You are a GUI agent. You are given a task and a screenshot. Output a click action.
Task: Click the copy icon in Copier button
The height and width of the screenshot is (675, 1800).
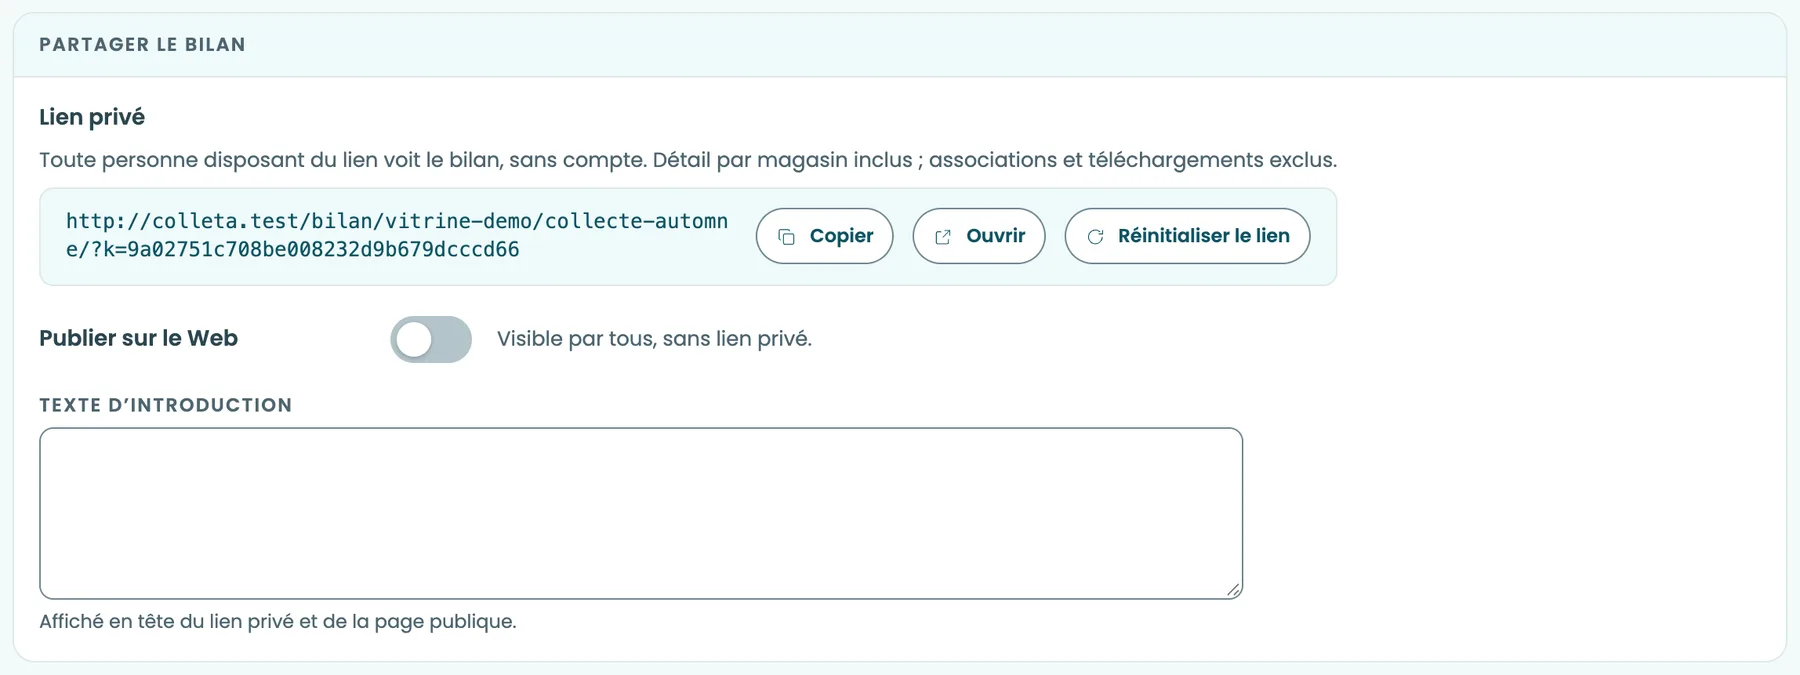pyautogui.click(x=787, y=237)
